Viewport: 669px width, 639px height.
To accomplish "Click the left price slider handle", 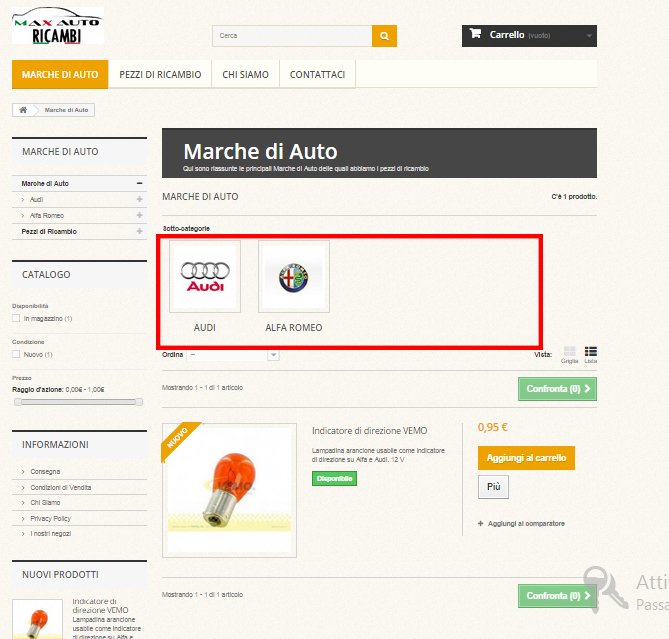I will (17, 402).
